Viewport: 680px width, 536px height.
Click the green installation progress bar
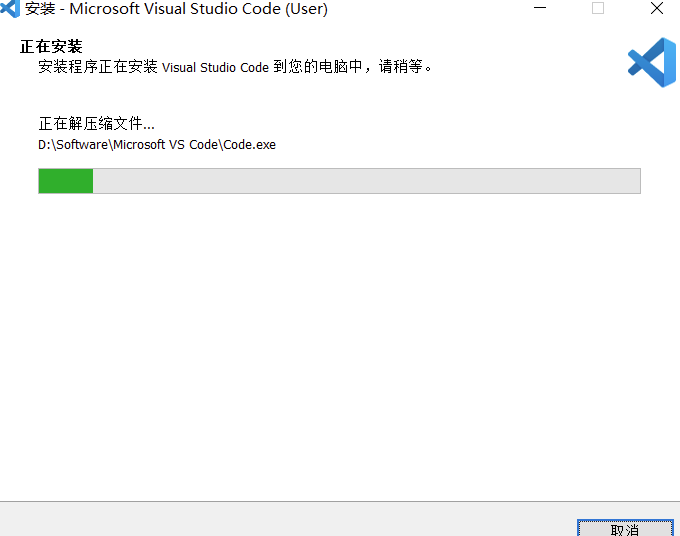(339, 181)
